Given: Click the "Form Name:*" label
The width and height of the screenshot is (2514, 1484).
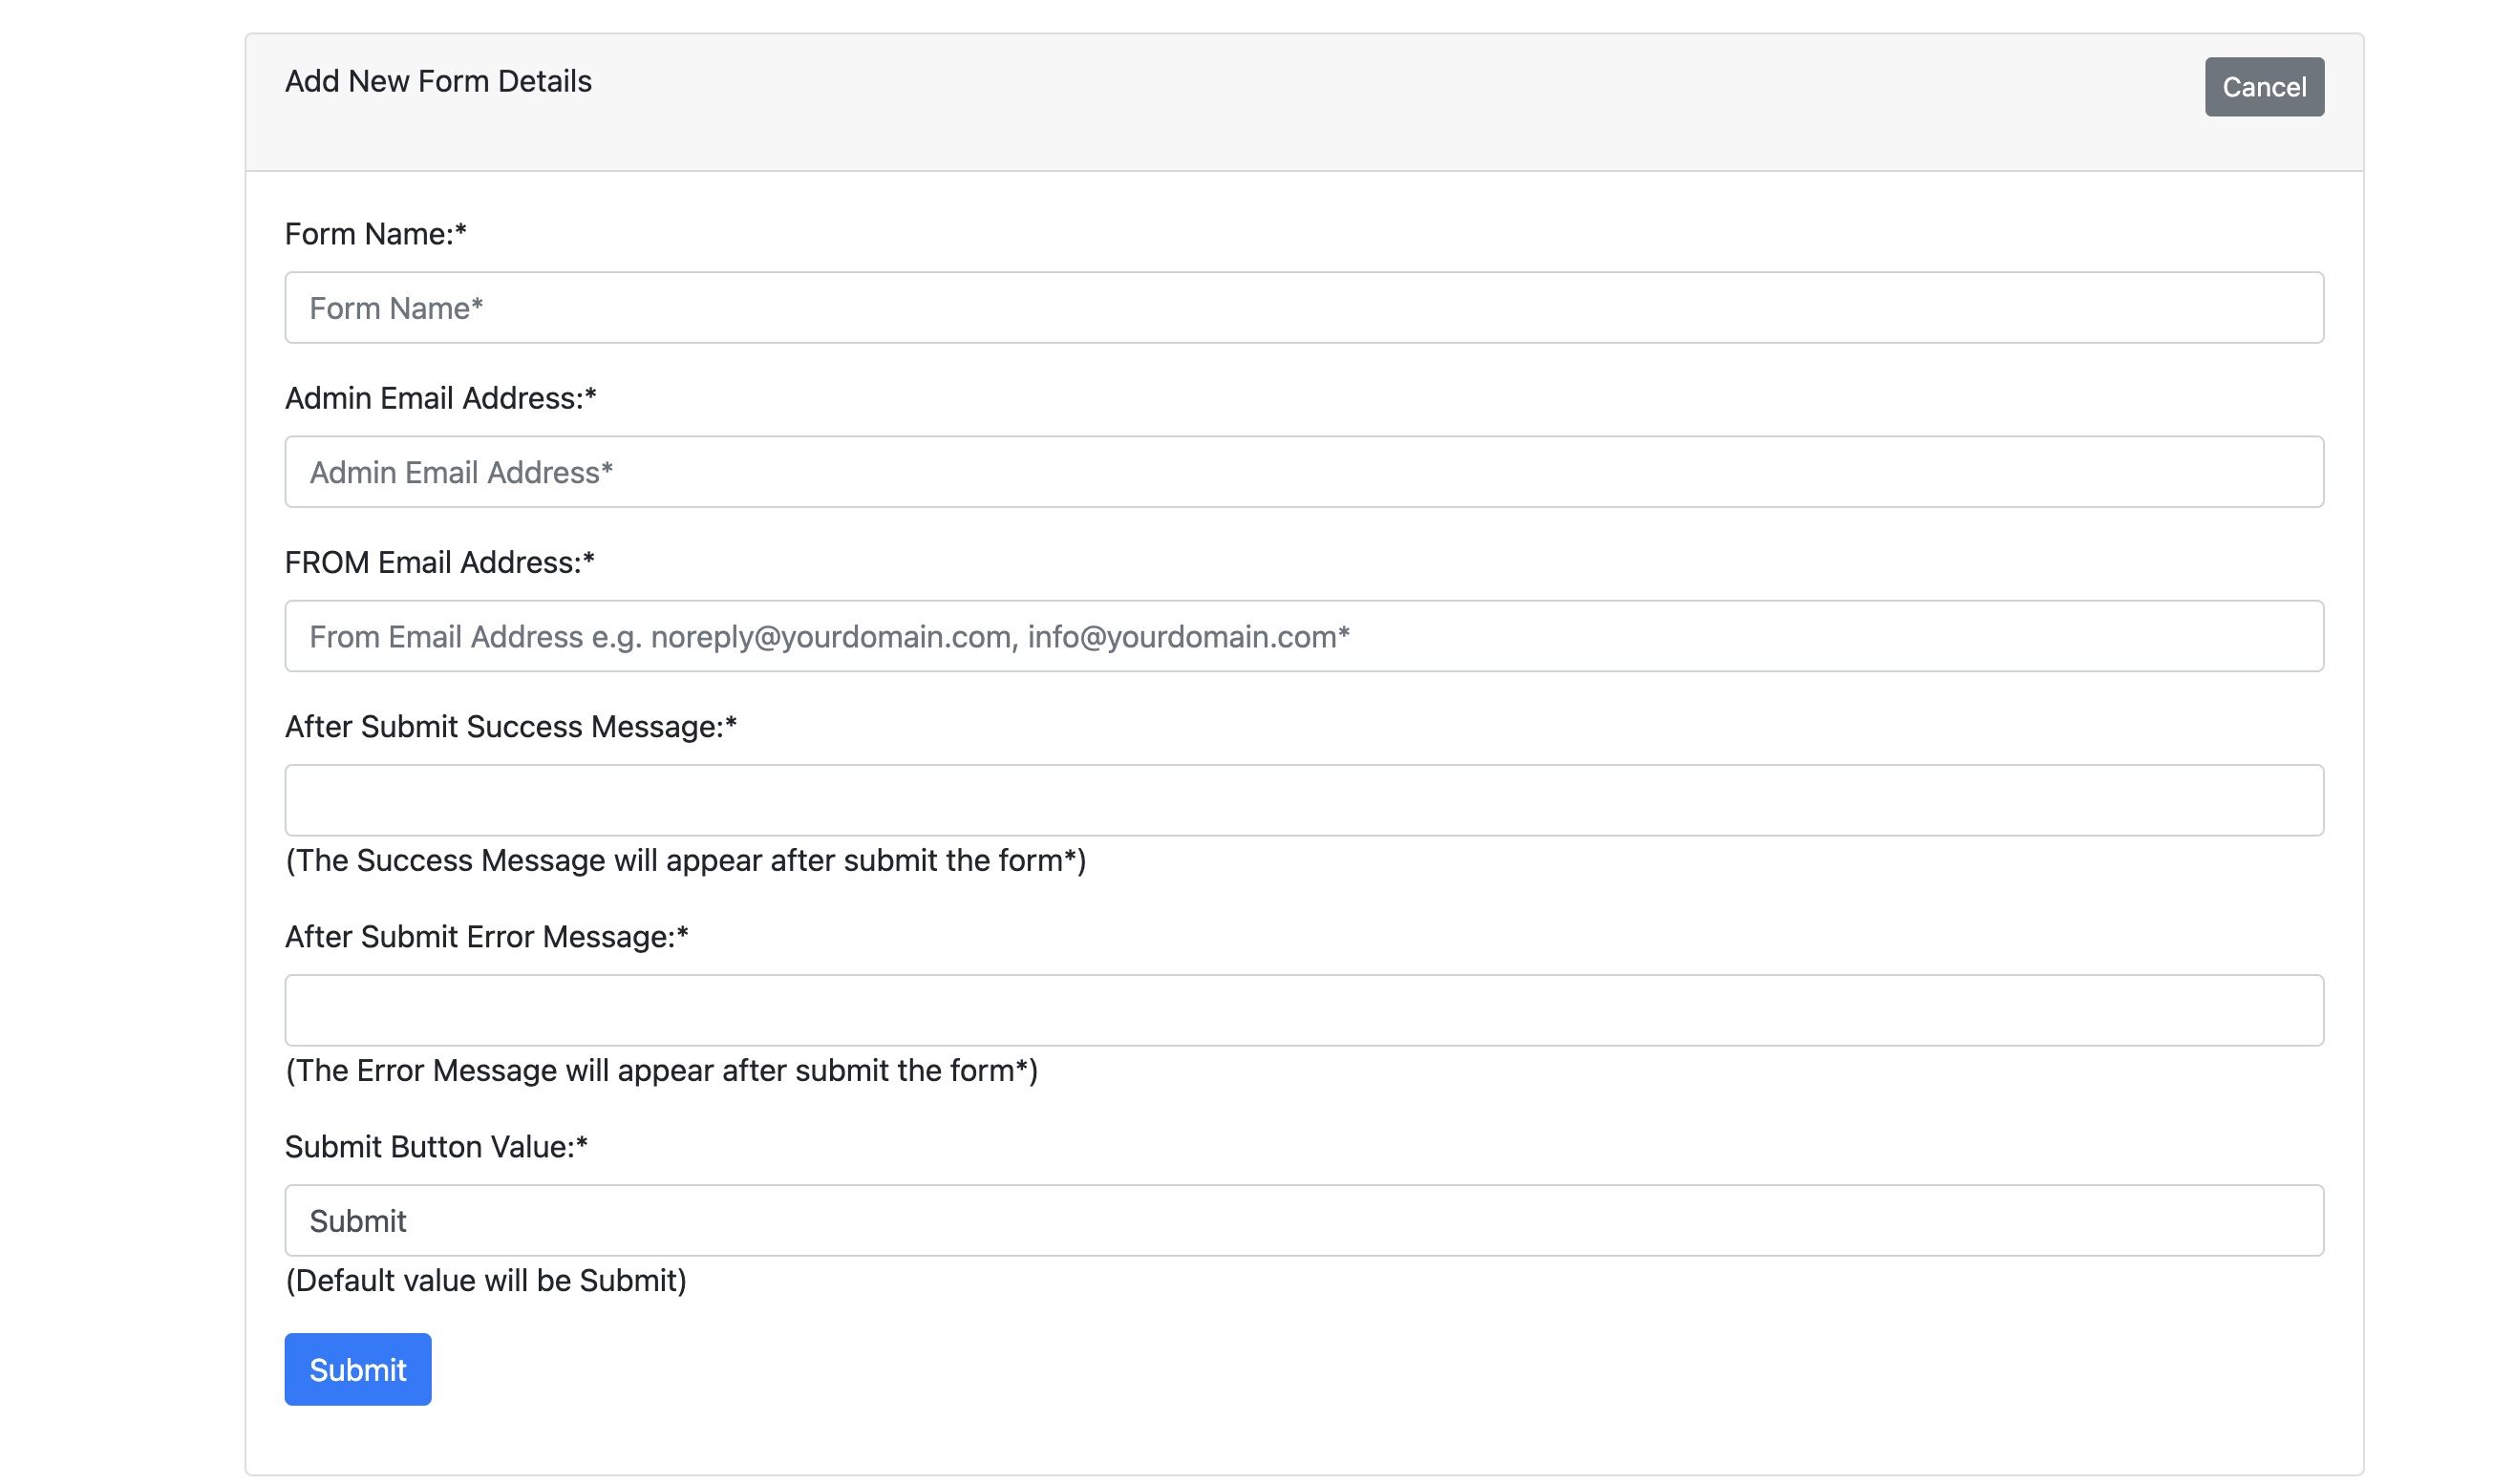Looking at the screenshot, I should point(375,234).
